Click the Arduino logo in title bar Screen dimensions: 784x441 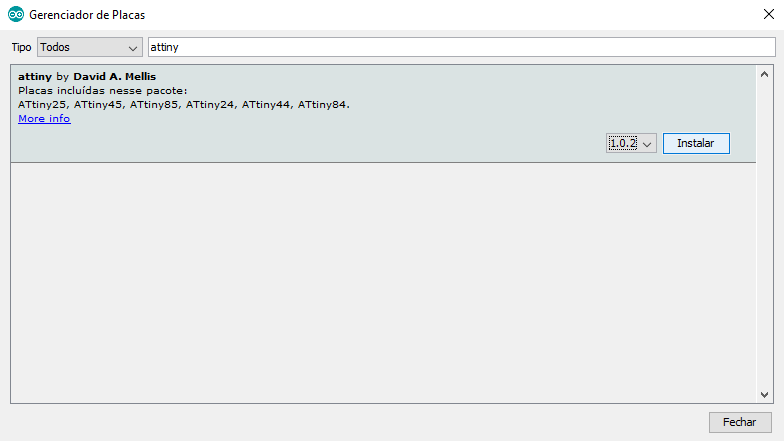coord(15,15)
